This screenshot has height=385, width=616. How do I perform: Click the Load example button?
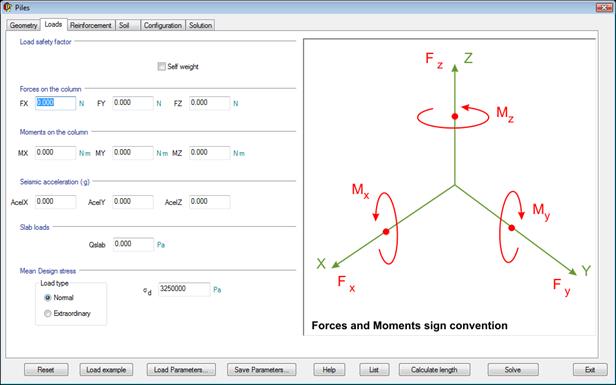[x=106, y=370]
